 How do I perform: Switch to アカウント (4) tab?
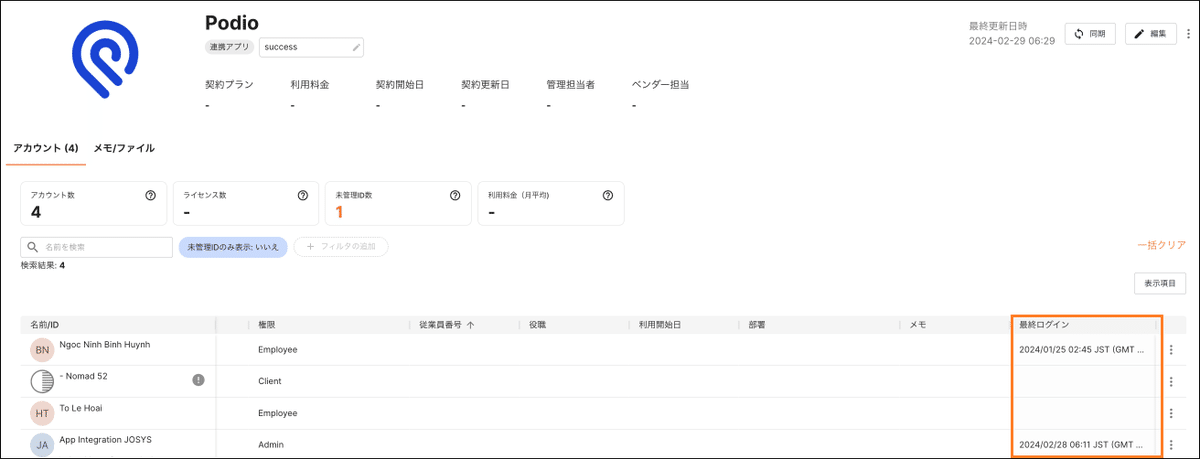46,148
